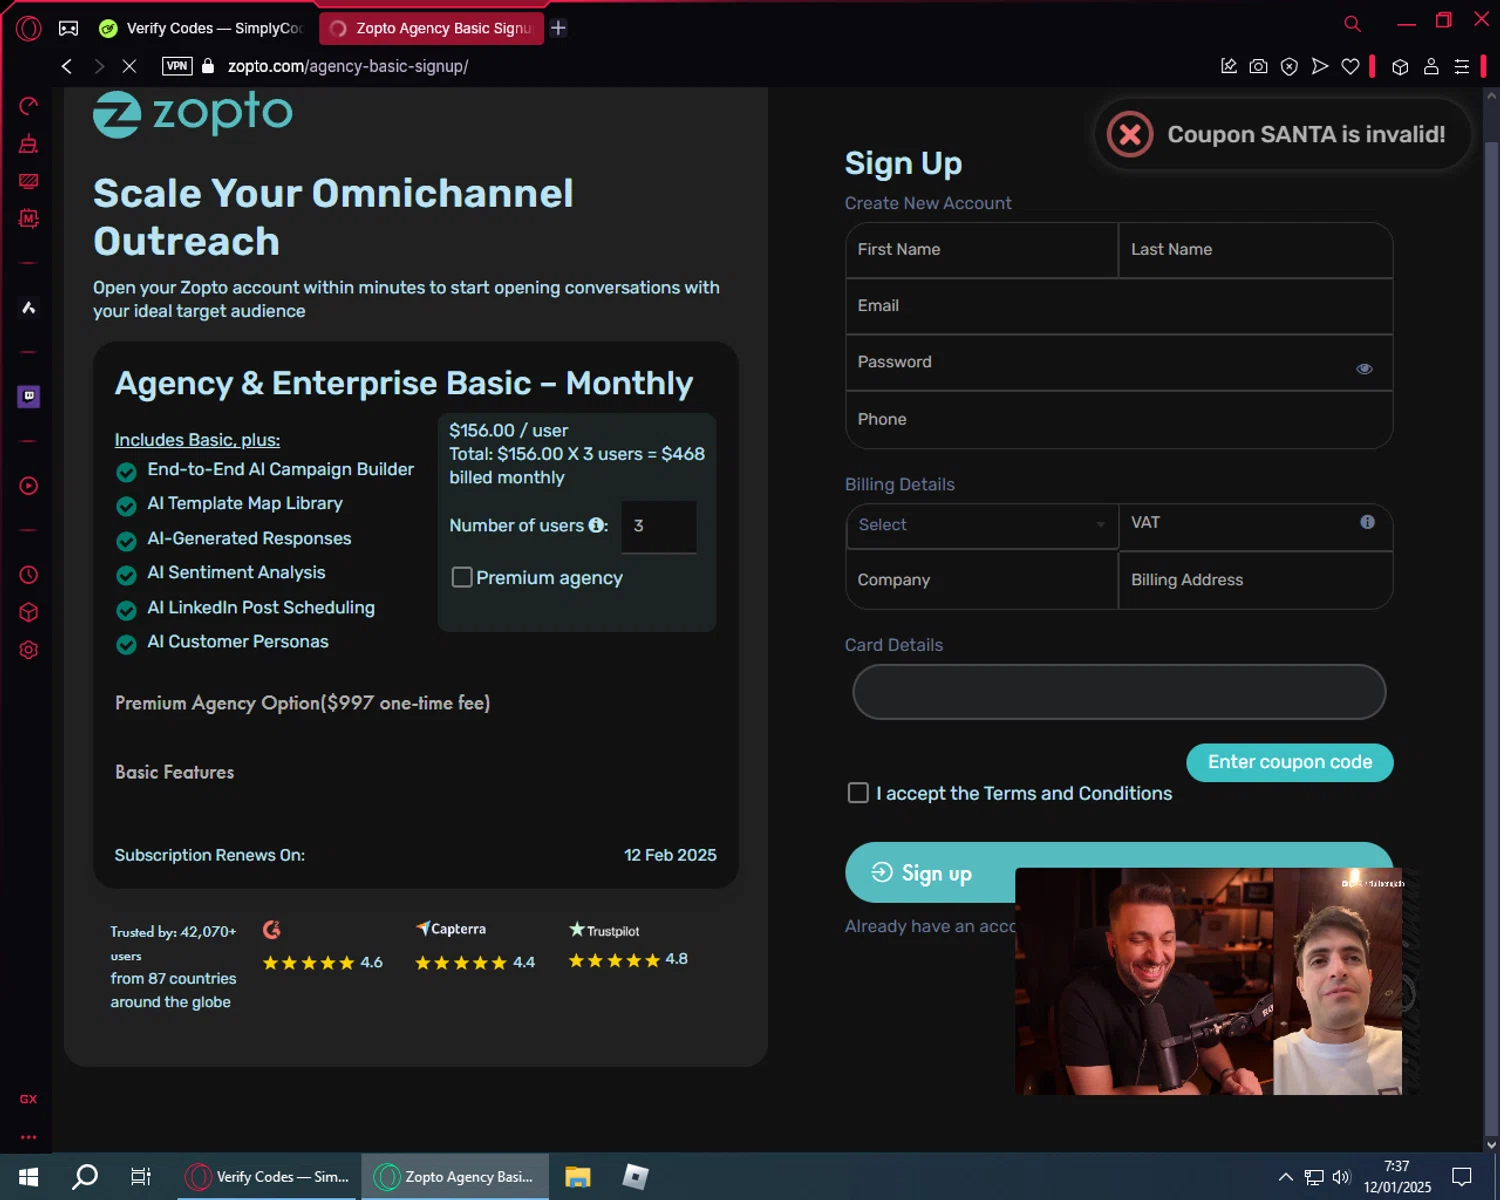1500x1200 pixels.
Task: Open the Windows Start menu
Action: [28, 1177]
